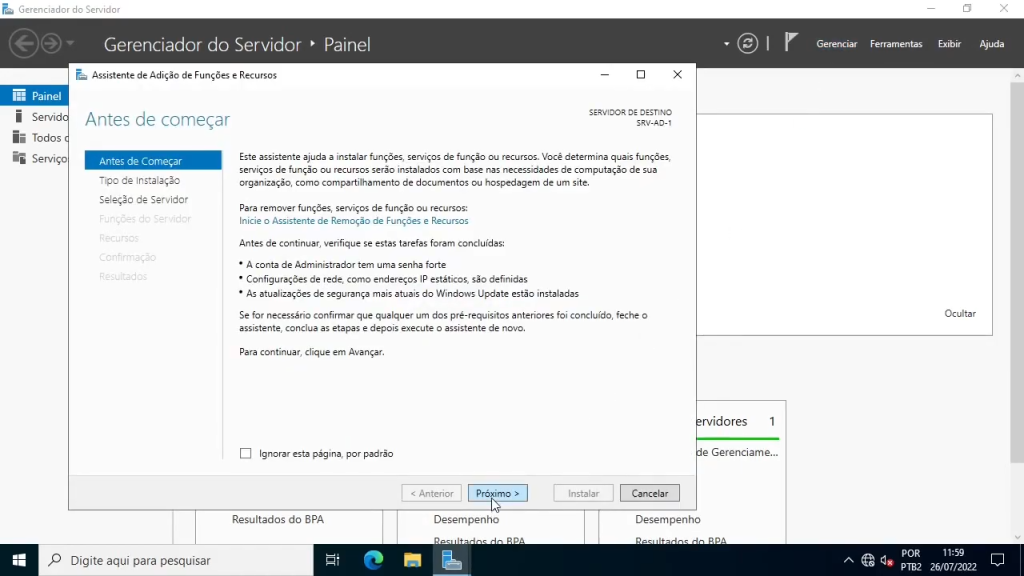Select the Antes de Começar wizard step
Viewport: 1024px width, 576px height.
point(153,161)
